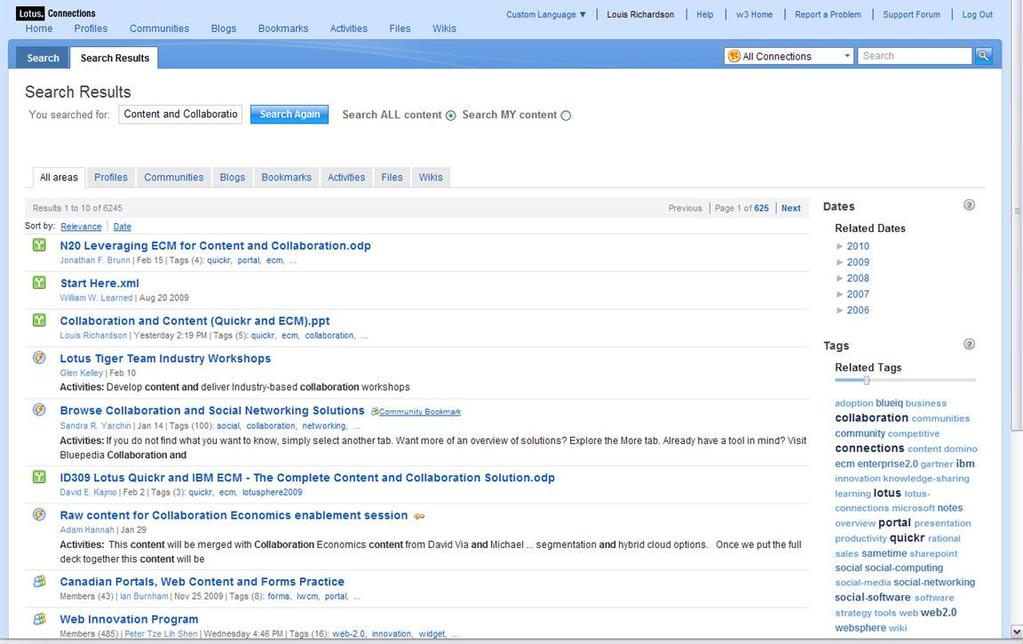The width and height of the screenshot is (1023, 644).
Task: Click the Lotus Connections logo
Action: 56,13
